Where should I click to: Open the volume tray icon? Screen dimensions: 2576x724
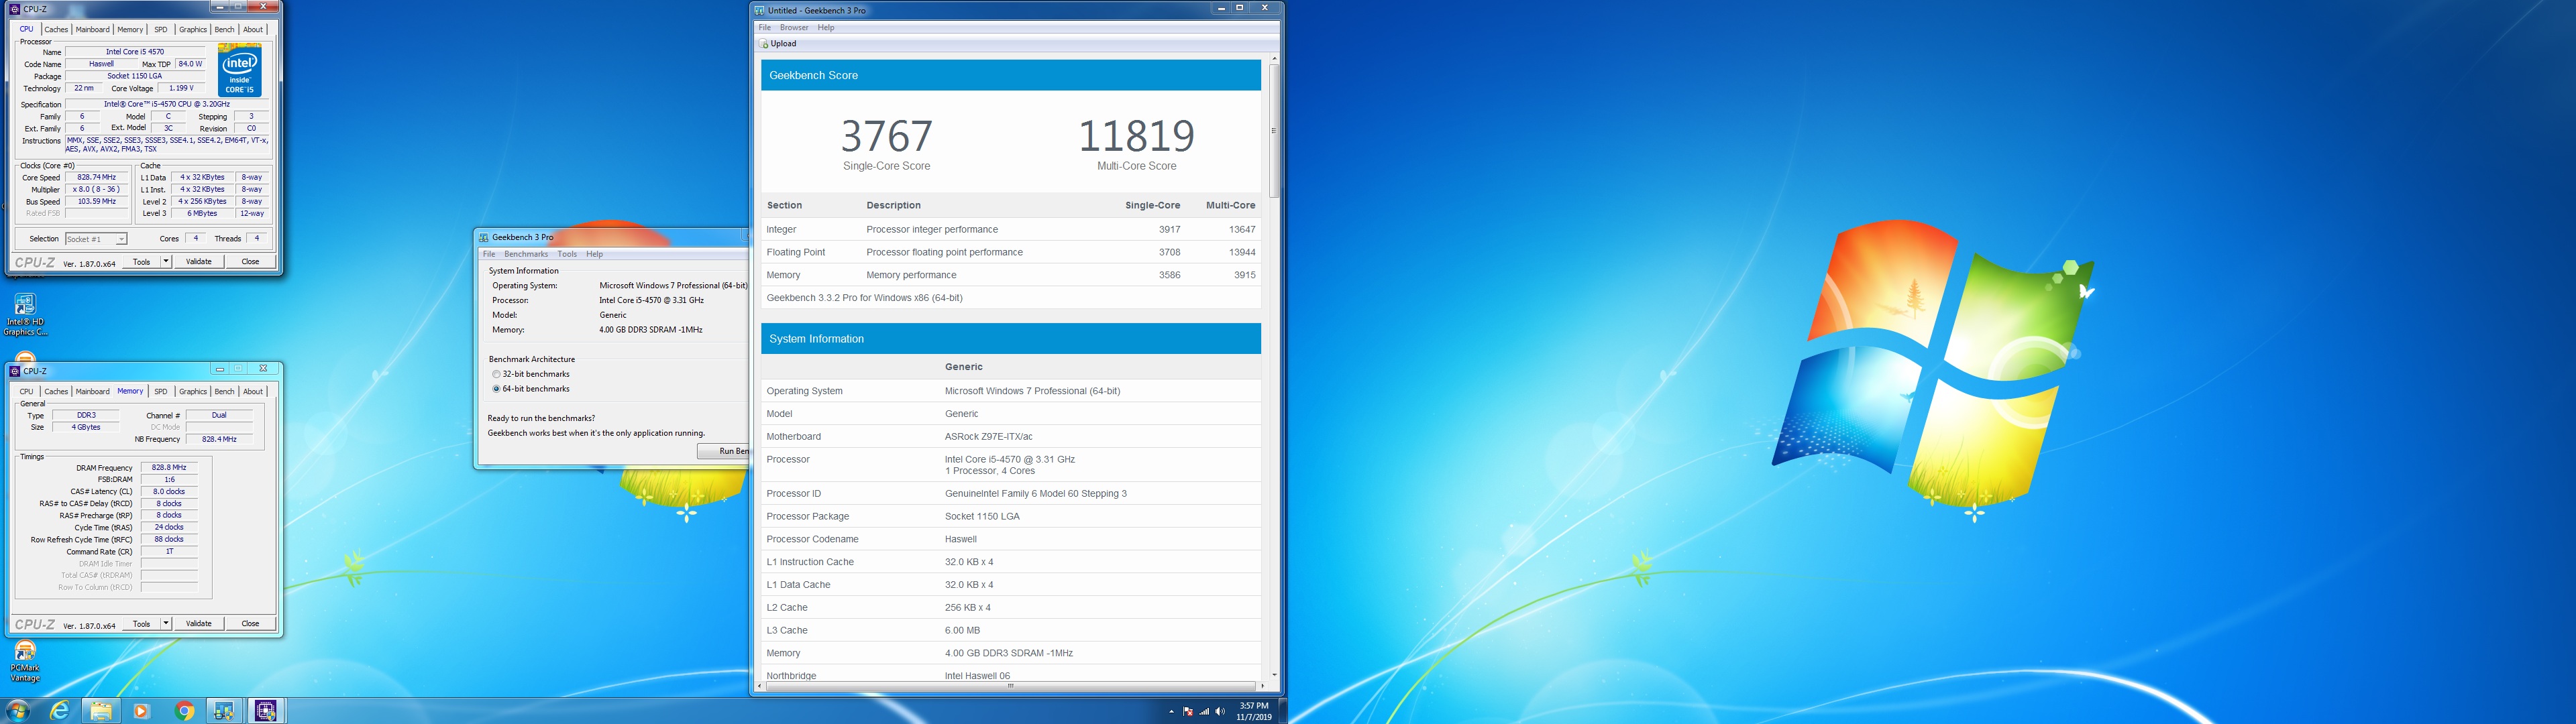1220,712
